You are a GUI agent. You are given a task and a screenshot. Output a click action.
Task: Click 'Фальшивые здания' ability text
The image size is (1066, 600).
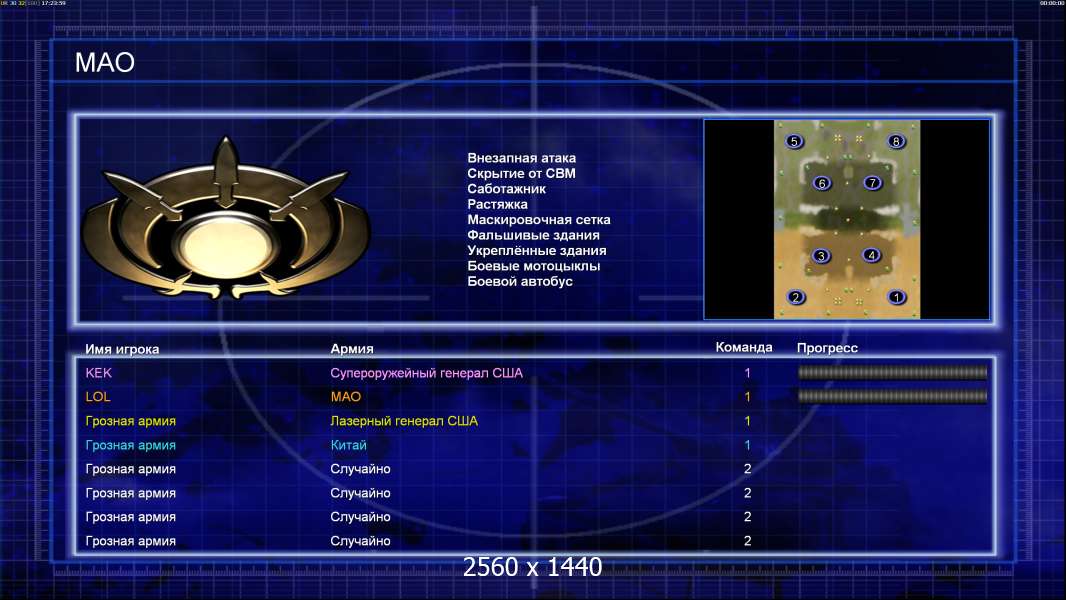pyautogui.click(x=533, y=235)
